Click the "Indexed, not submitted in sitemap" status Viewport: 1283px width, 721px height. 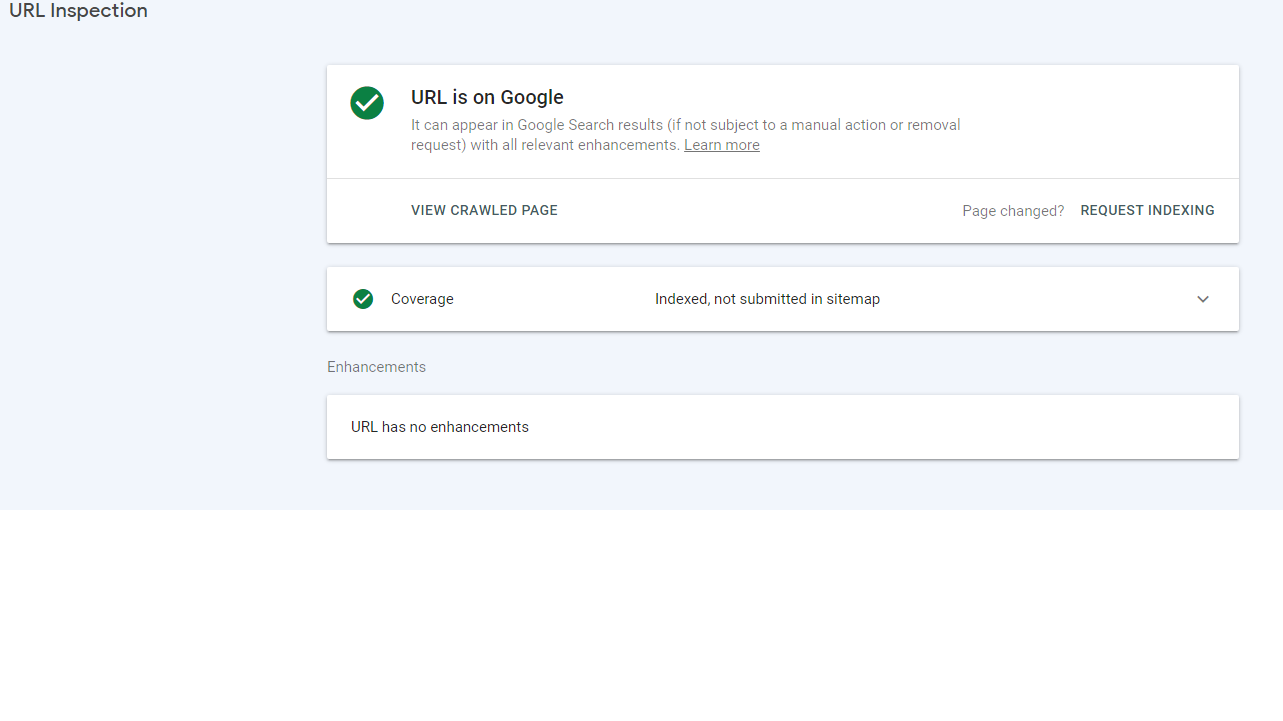coord(767,299)
